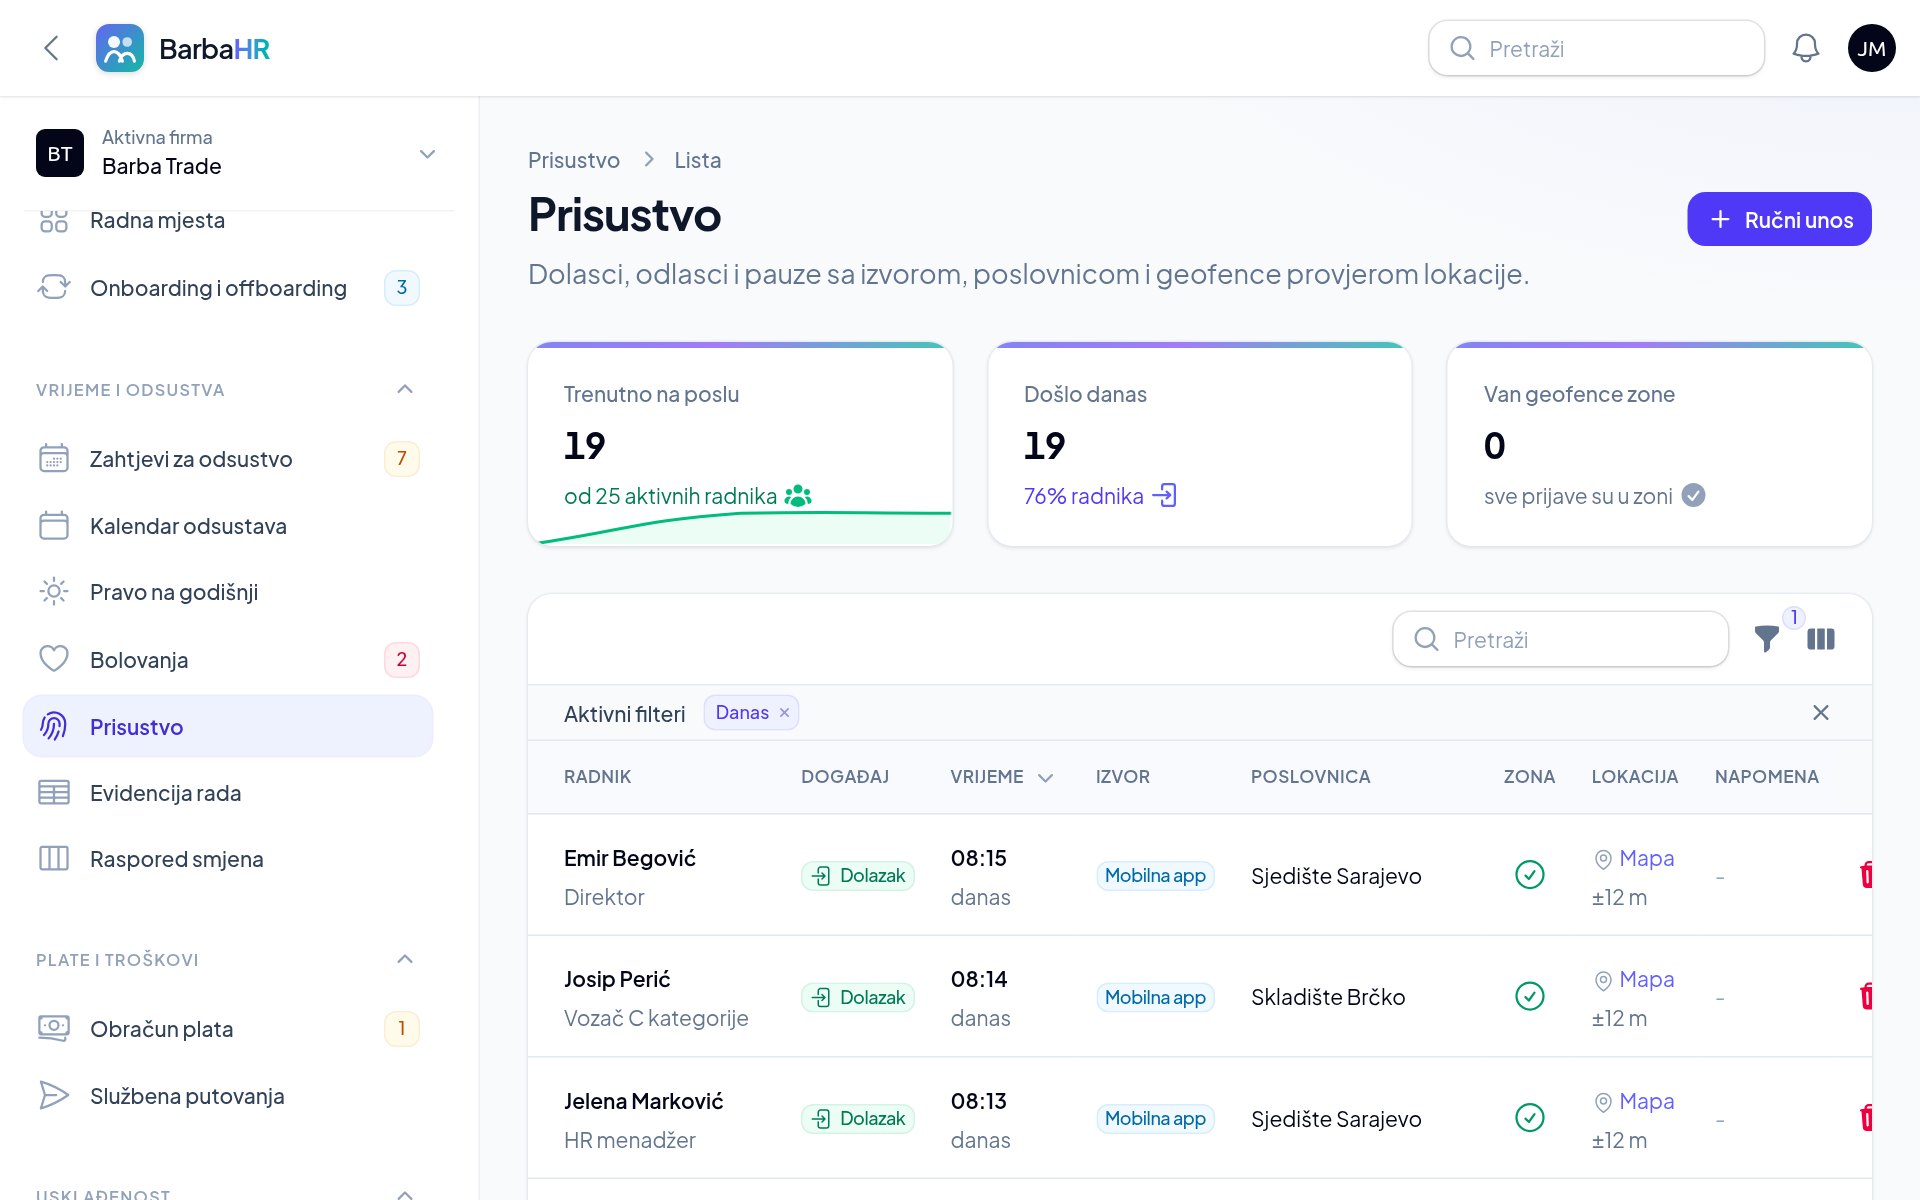Open notifications bell
Screen dimensions: 1920x1200
pyautogui.click(x=1805, y=48)
